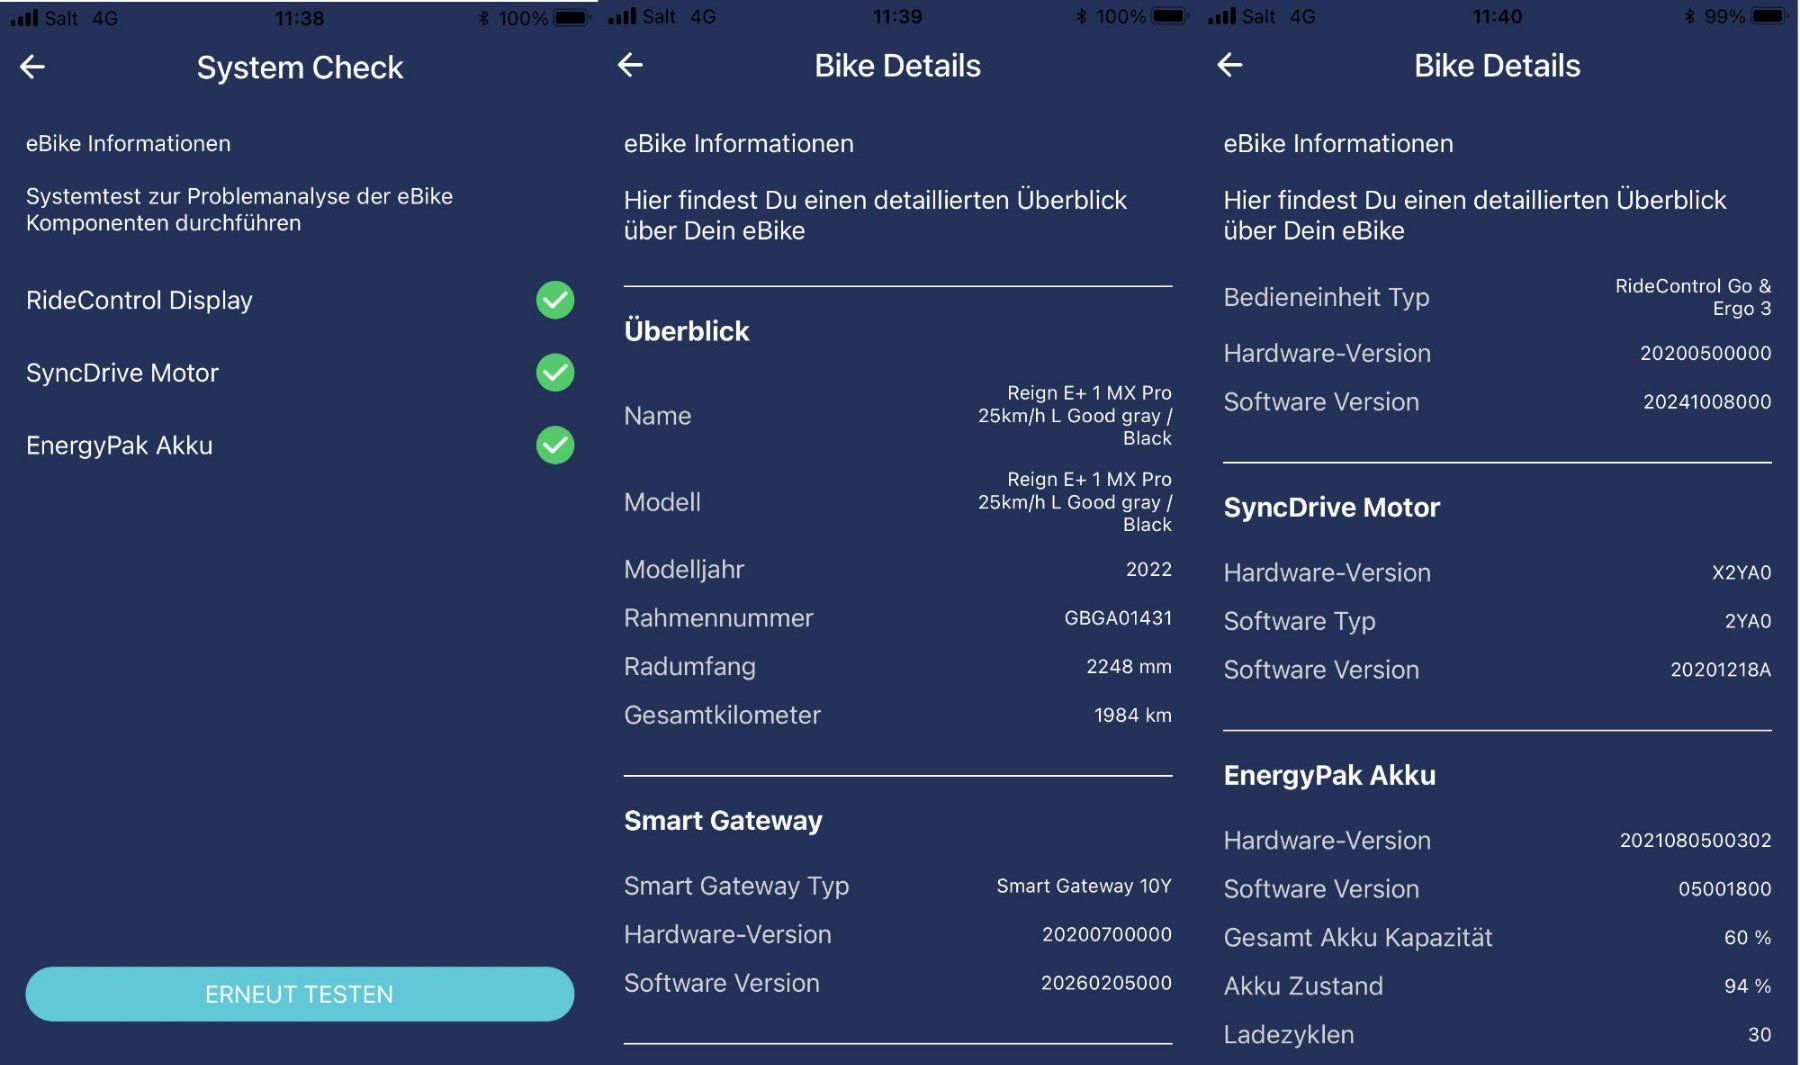This screenshot has height=1065, width=1800.
Task: Tap the Akku Zustand 94 % value
Action: pos(1747,986)
